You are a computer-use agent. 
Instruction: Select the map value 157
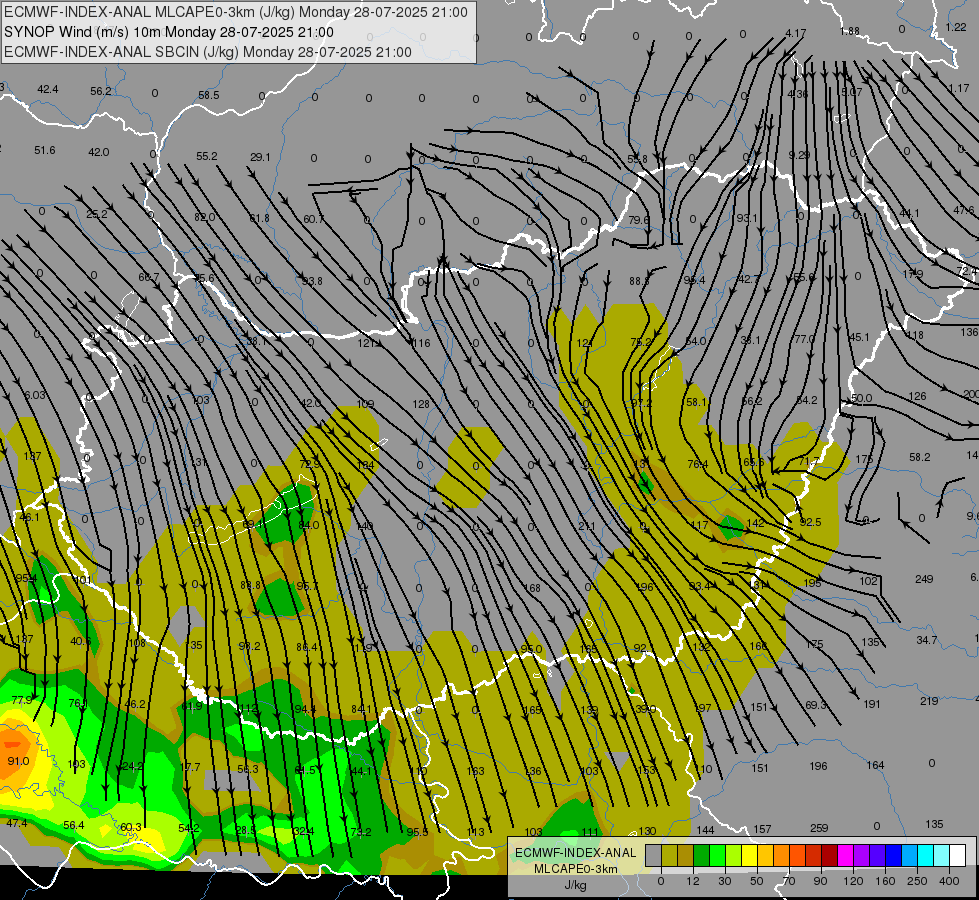[762, 829]
